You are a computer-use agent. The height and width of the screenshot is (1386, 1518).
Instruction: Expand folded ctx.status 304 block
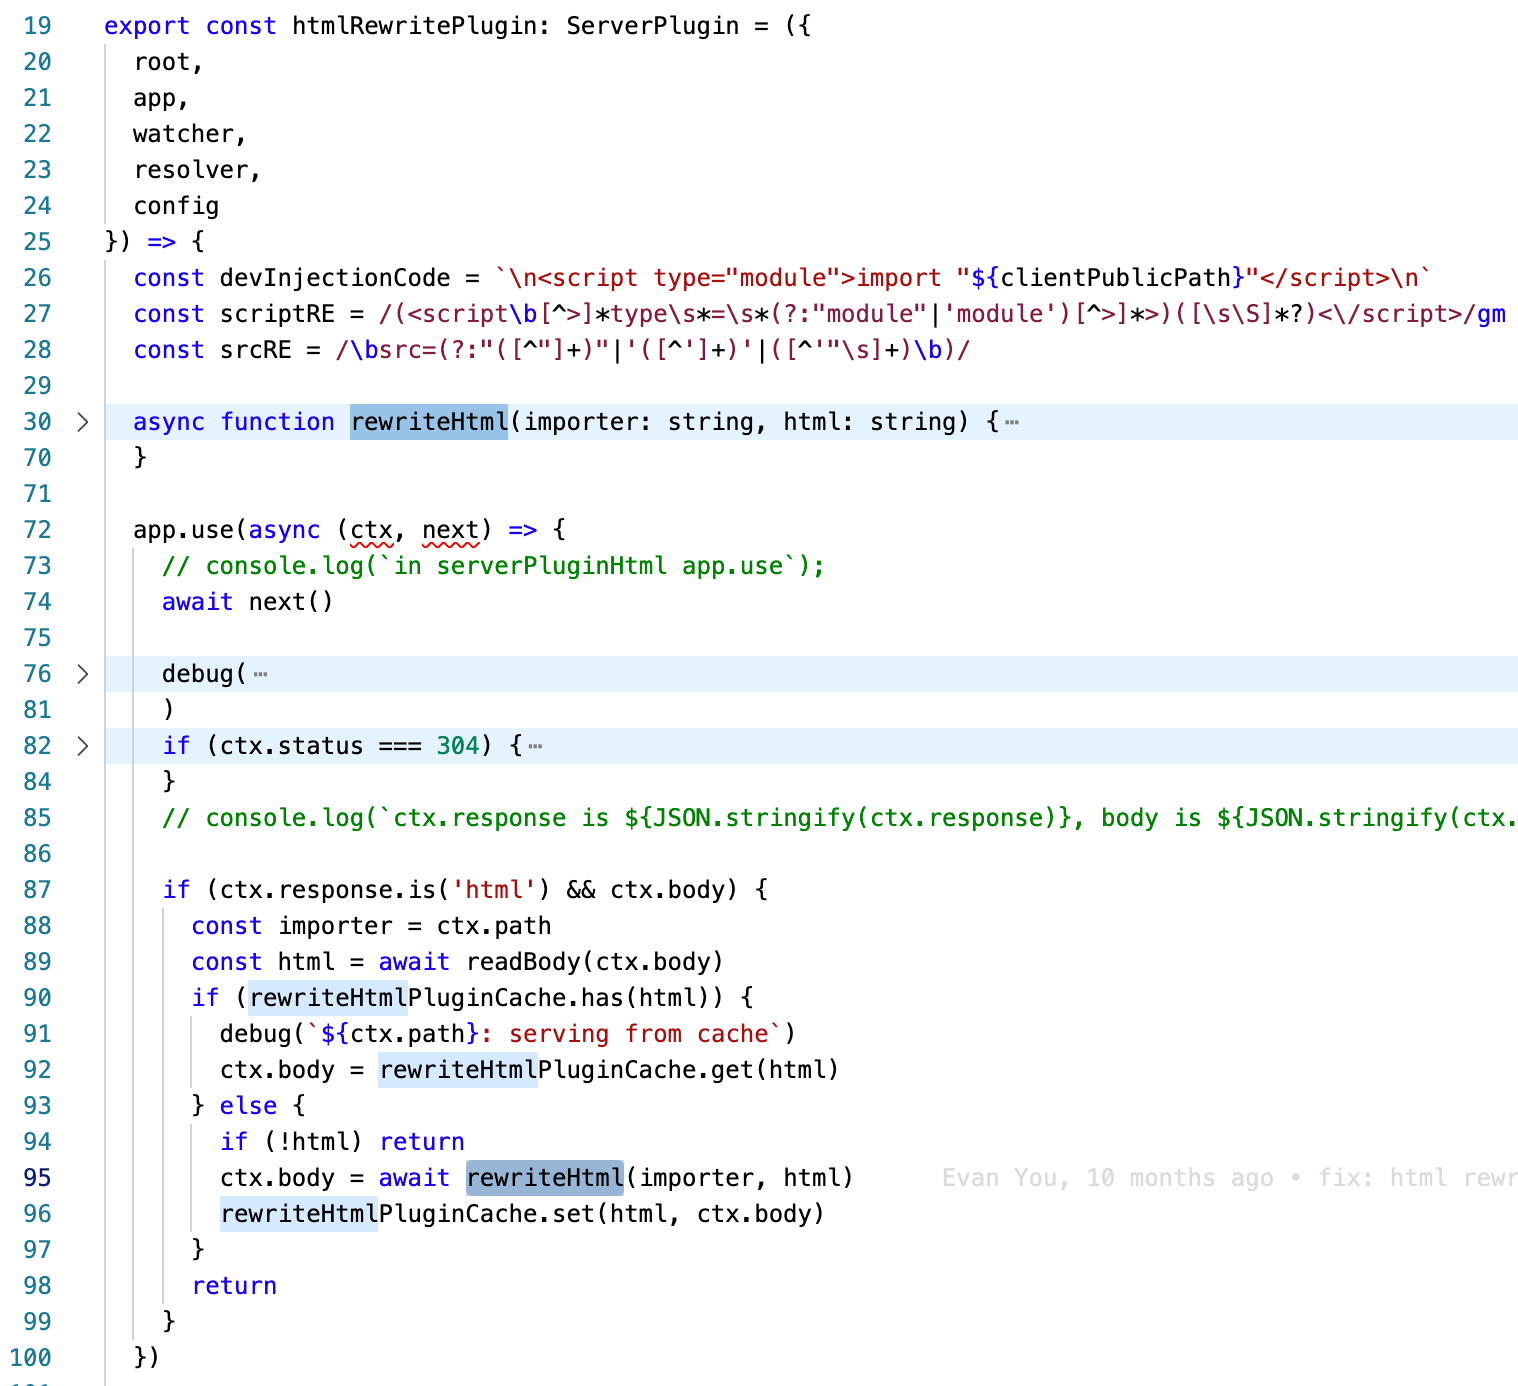(x=83, y=746)
